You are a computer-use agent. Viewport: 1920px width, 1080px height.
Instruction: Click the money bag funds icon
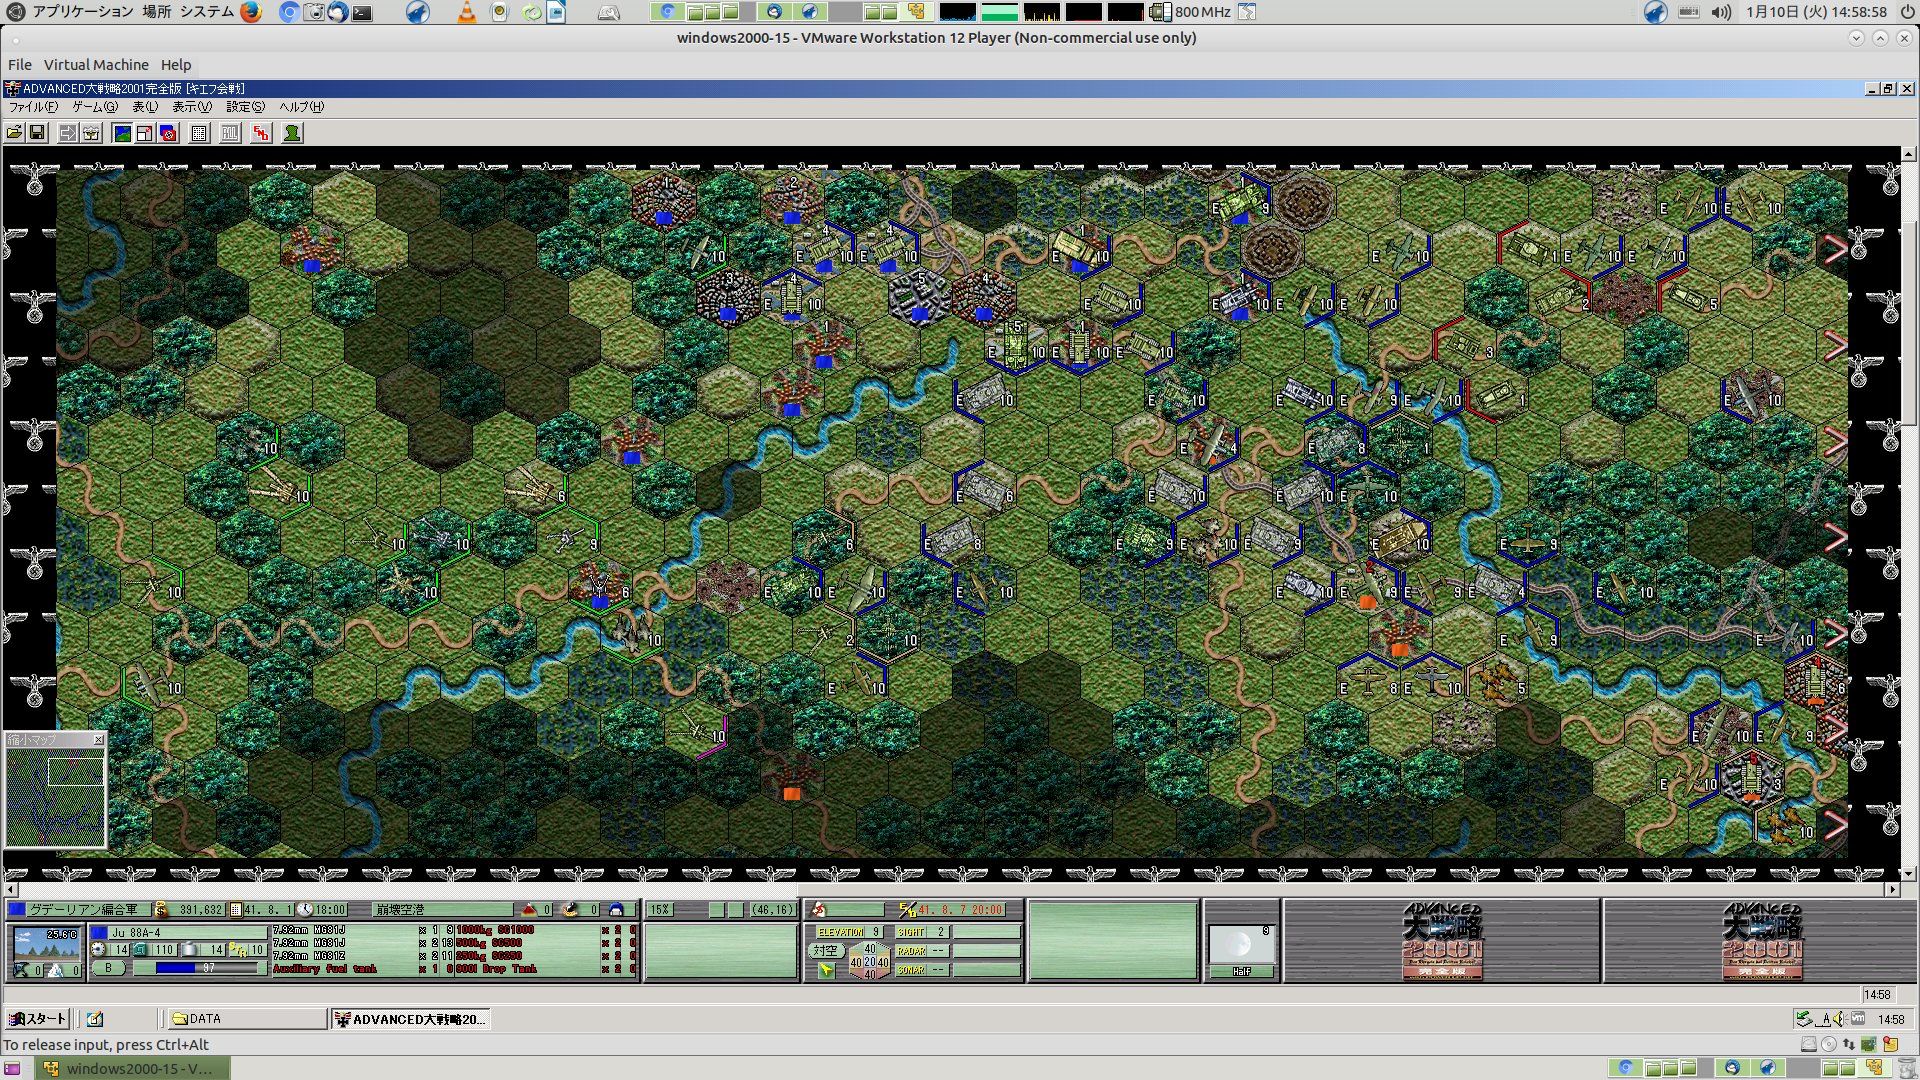(x=161, y=910)
